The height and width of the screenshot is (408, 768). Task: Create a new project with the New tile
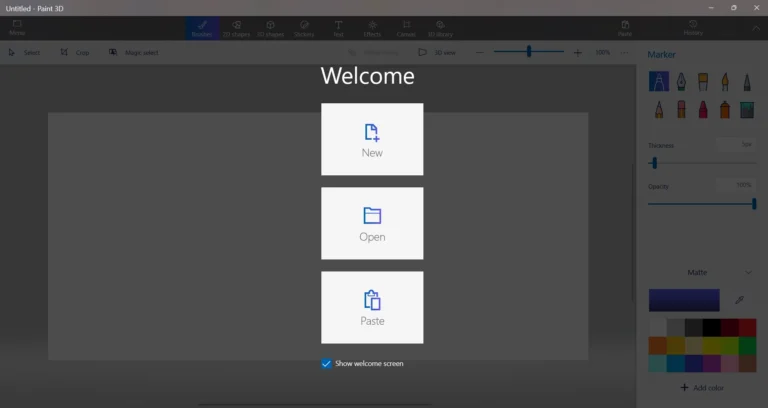[372, 139]
